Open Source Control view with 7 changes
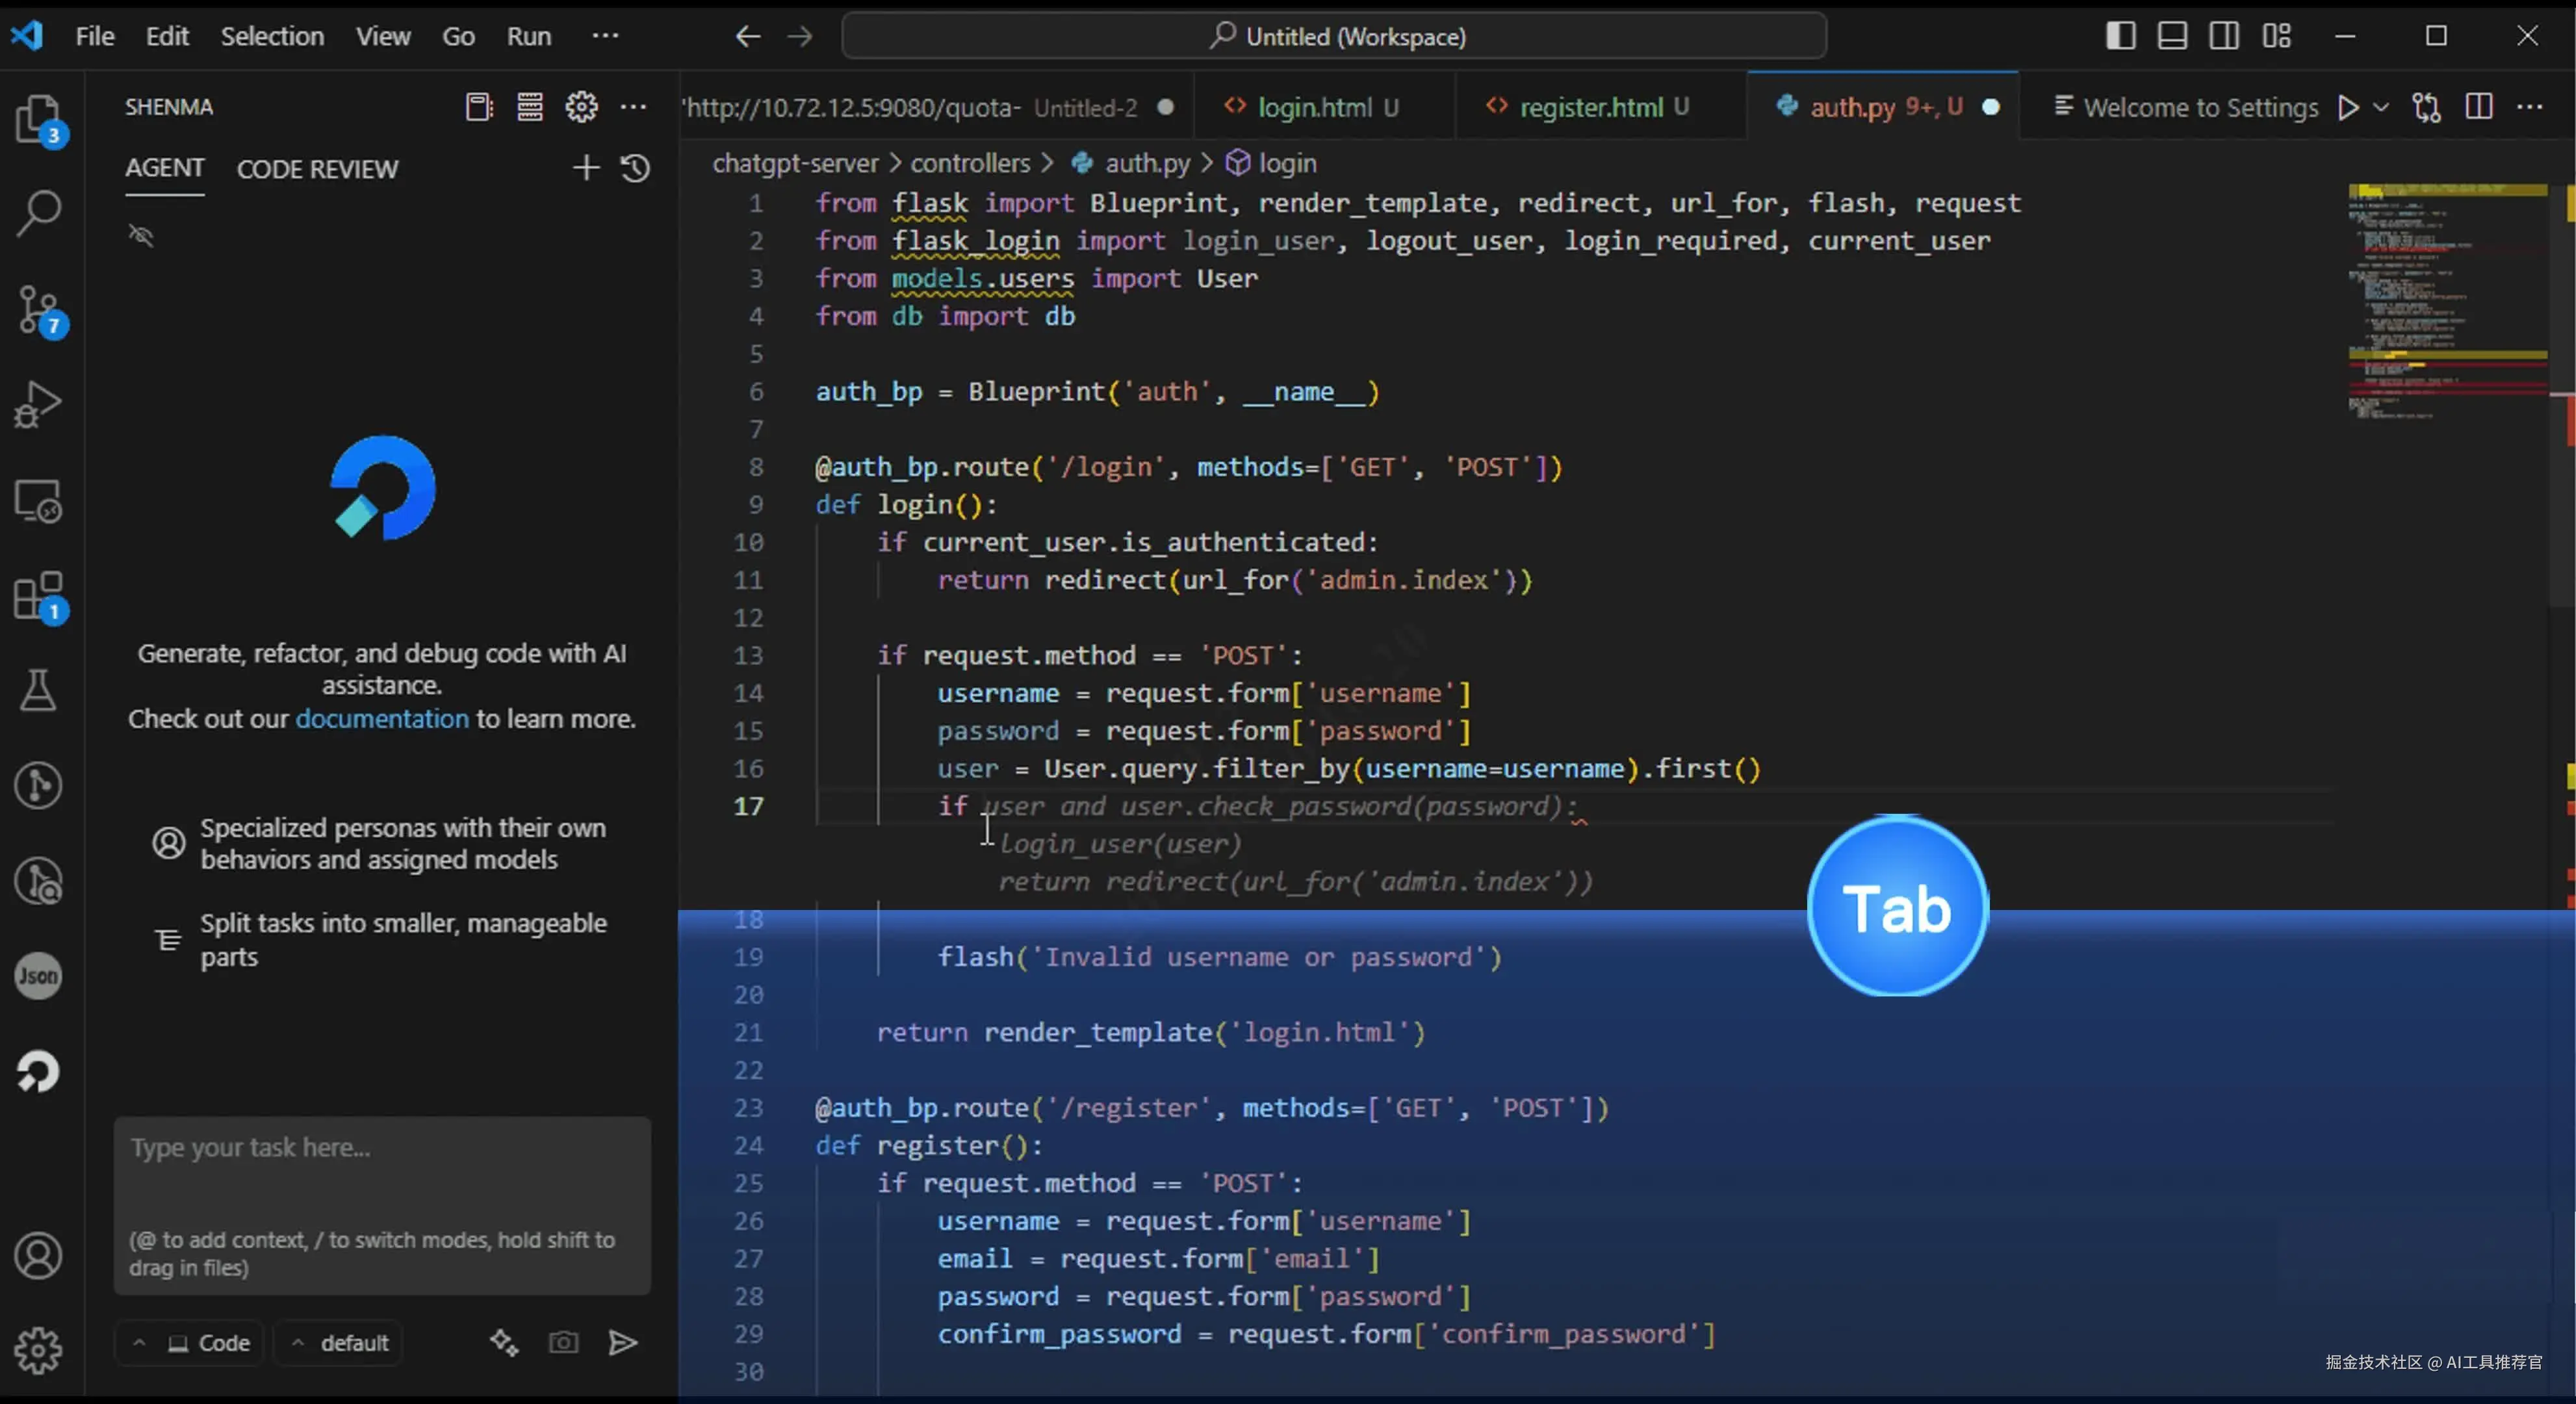Screen dimensions: 2576x1404 pos(38,309)
